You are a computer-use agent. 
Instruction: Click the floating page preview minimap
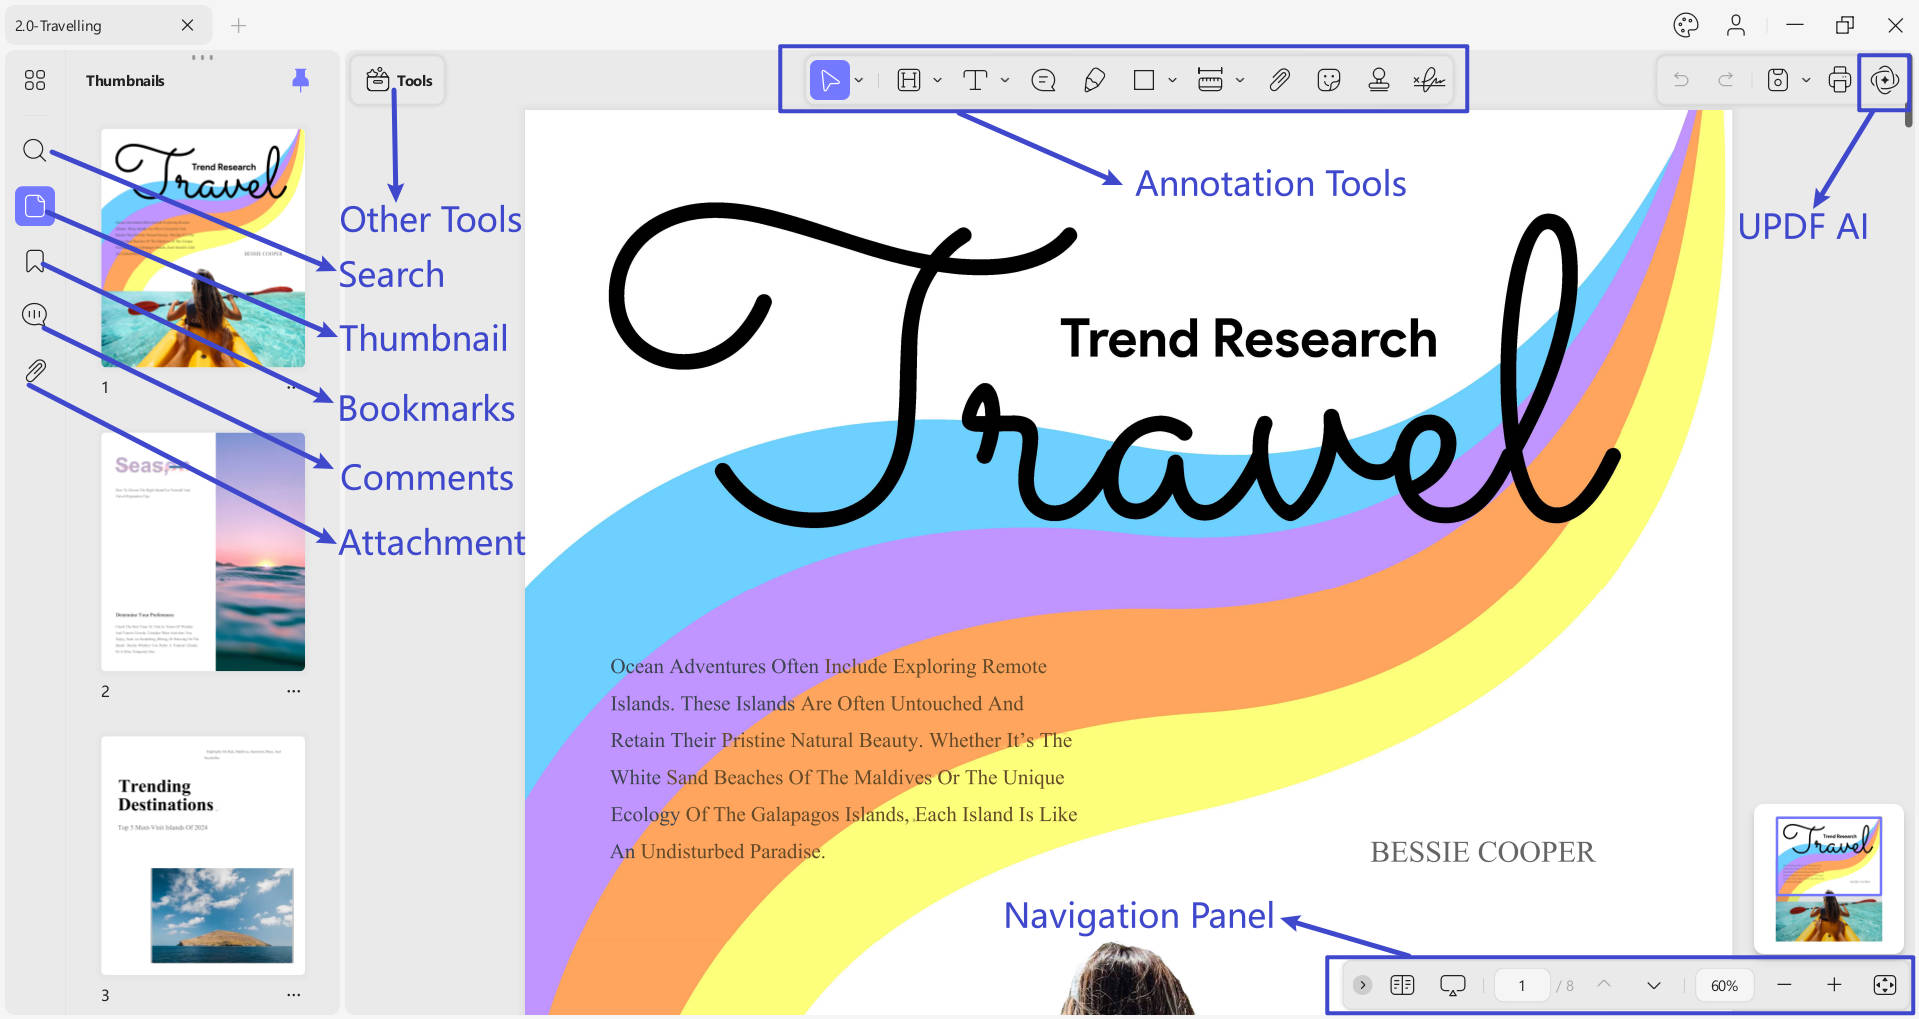[x=1828, y=879]
